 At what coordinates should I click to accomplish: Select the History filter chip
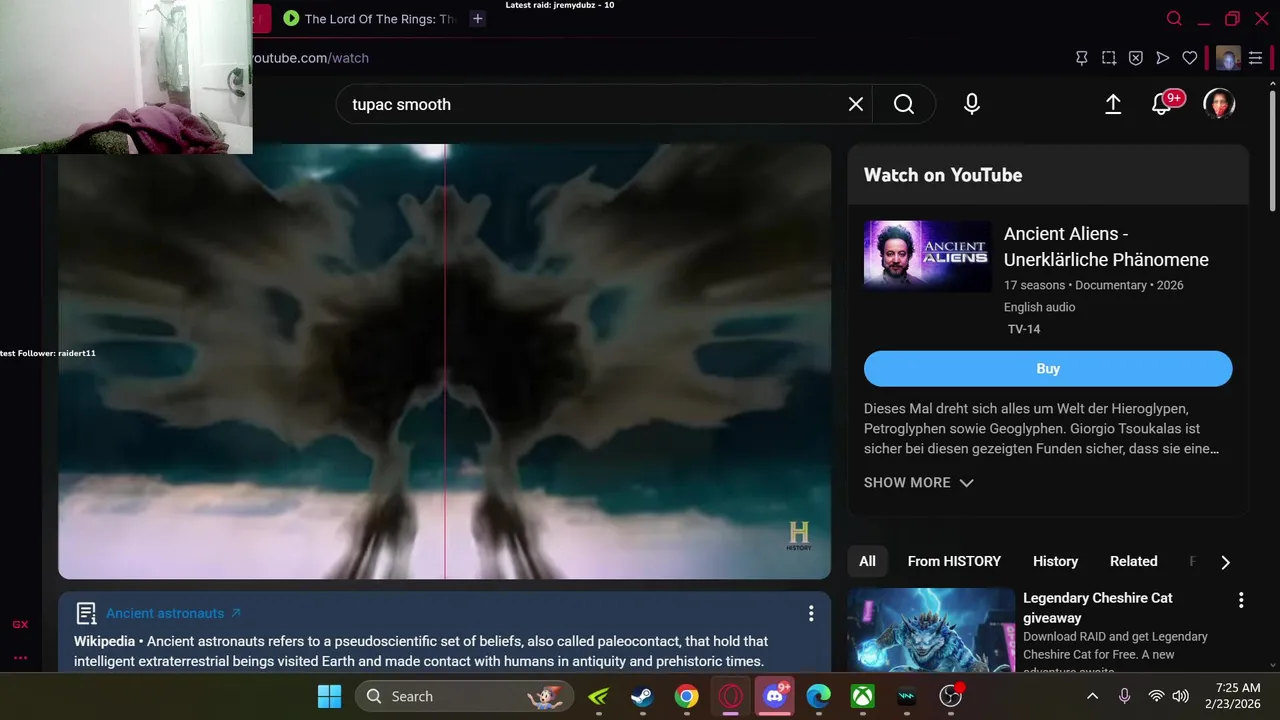coord(1055,561)
